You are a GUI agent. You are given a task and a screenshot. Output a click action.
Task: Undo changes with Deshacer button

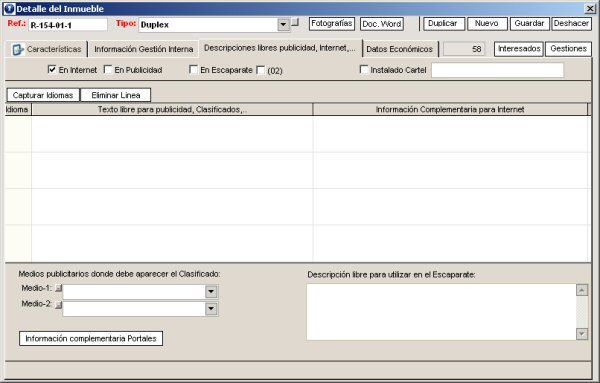click(x=571, y=23)
